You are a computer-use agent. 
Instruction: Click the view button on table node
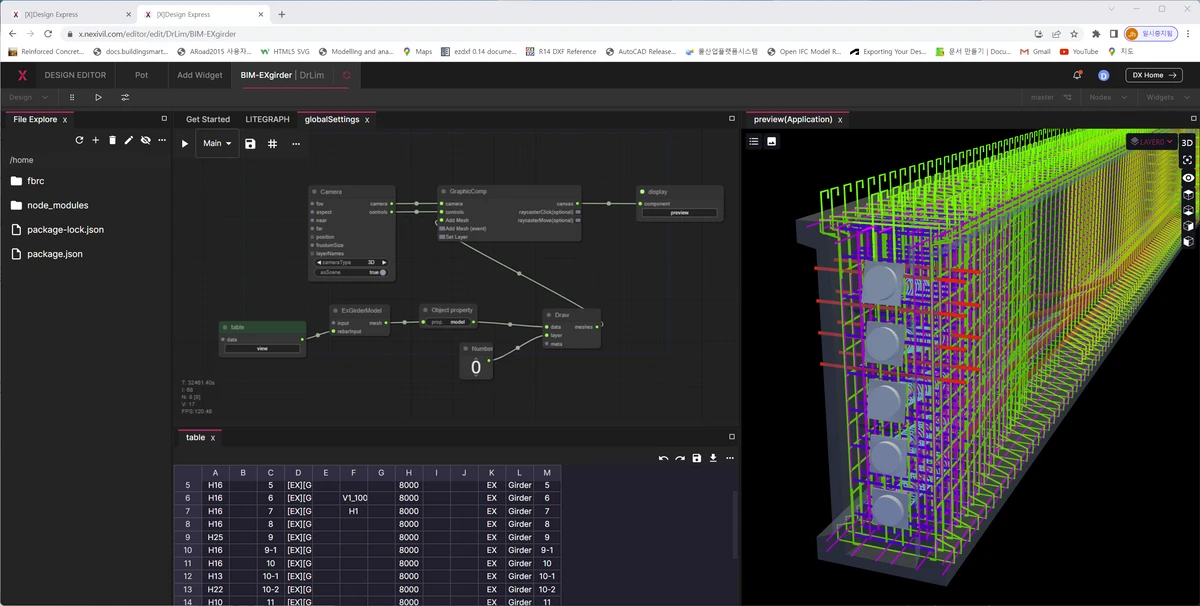(262, 349)
